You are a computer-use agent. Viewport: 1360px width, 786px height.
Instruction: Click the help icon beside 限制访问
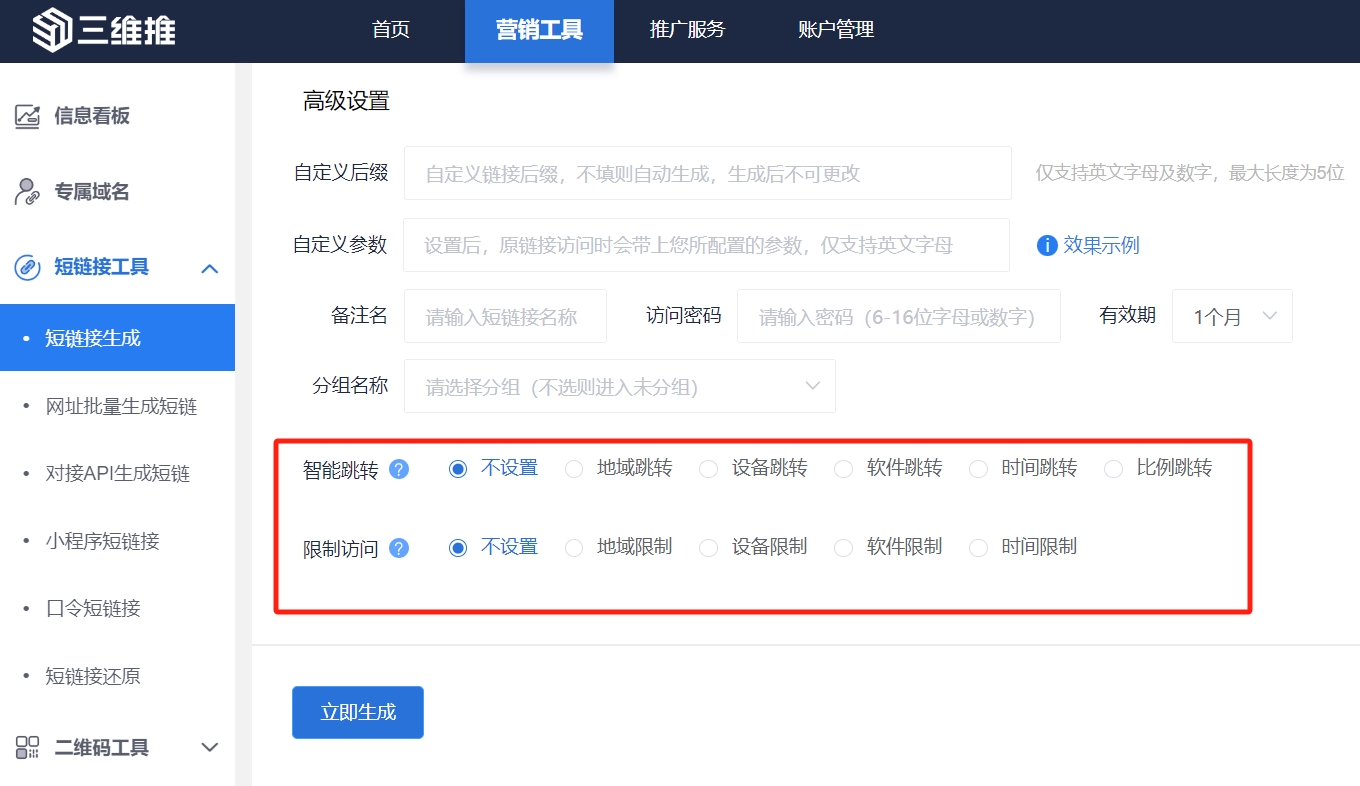click(x=399, y=548)
